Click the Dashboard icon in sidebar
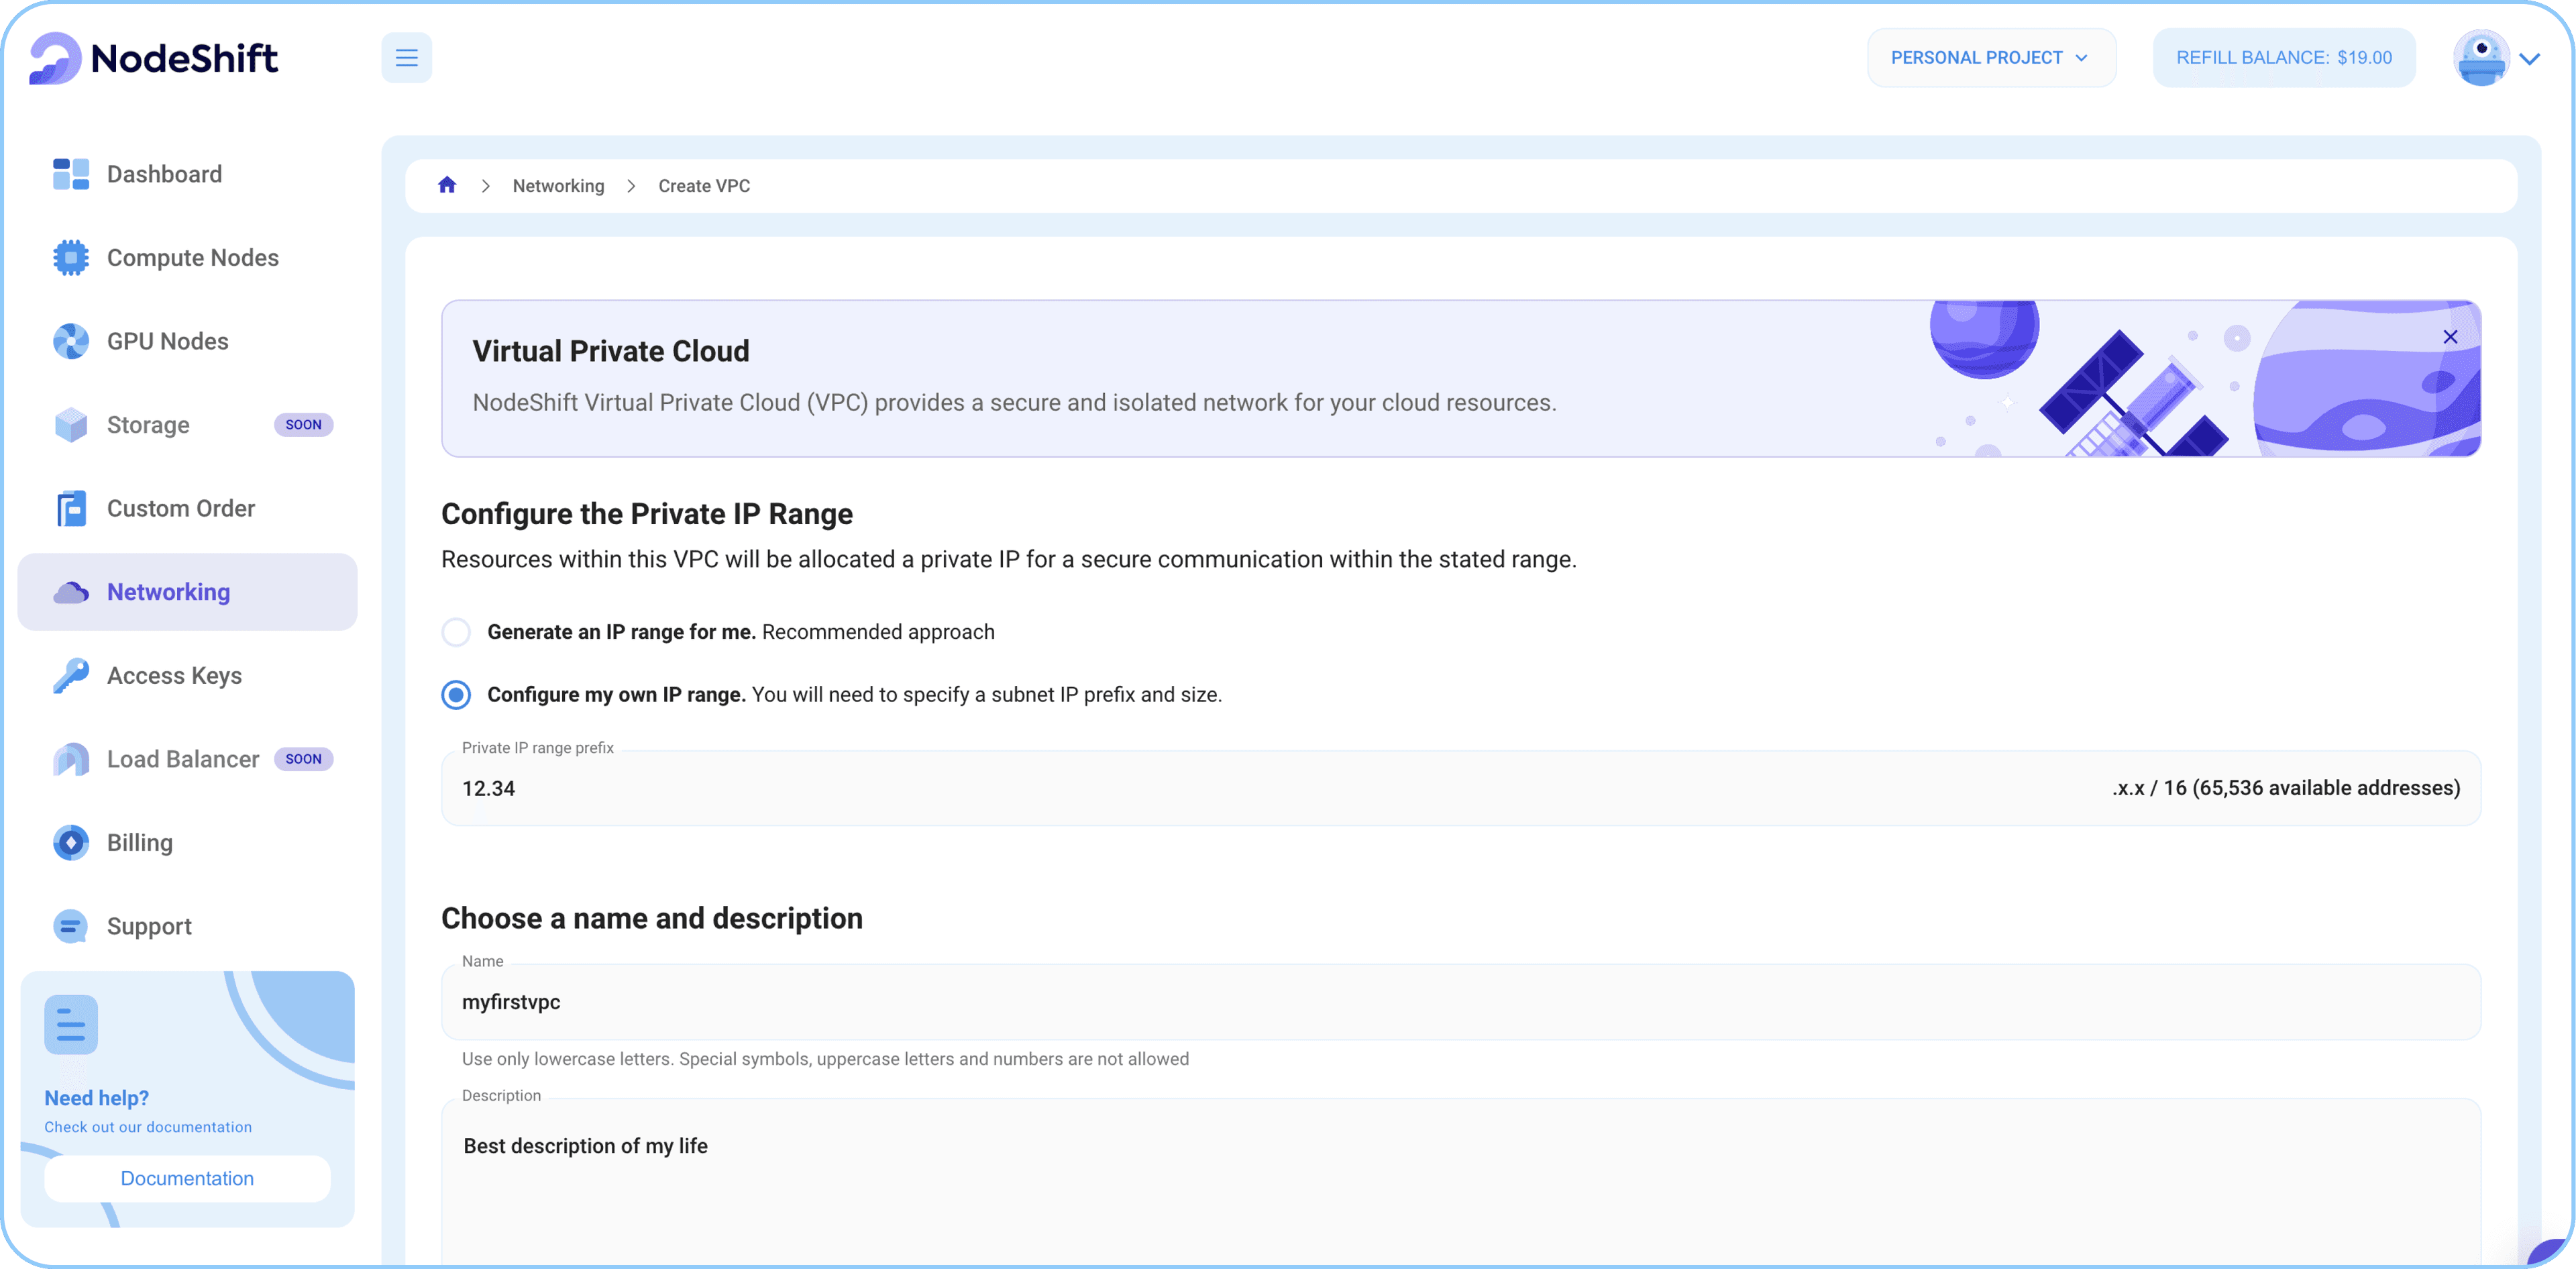This screenshot has height=1269, width=2576. click(x=71, y=174)
